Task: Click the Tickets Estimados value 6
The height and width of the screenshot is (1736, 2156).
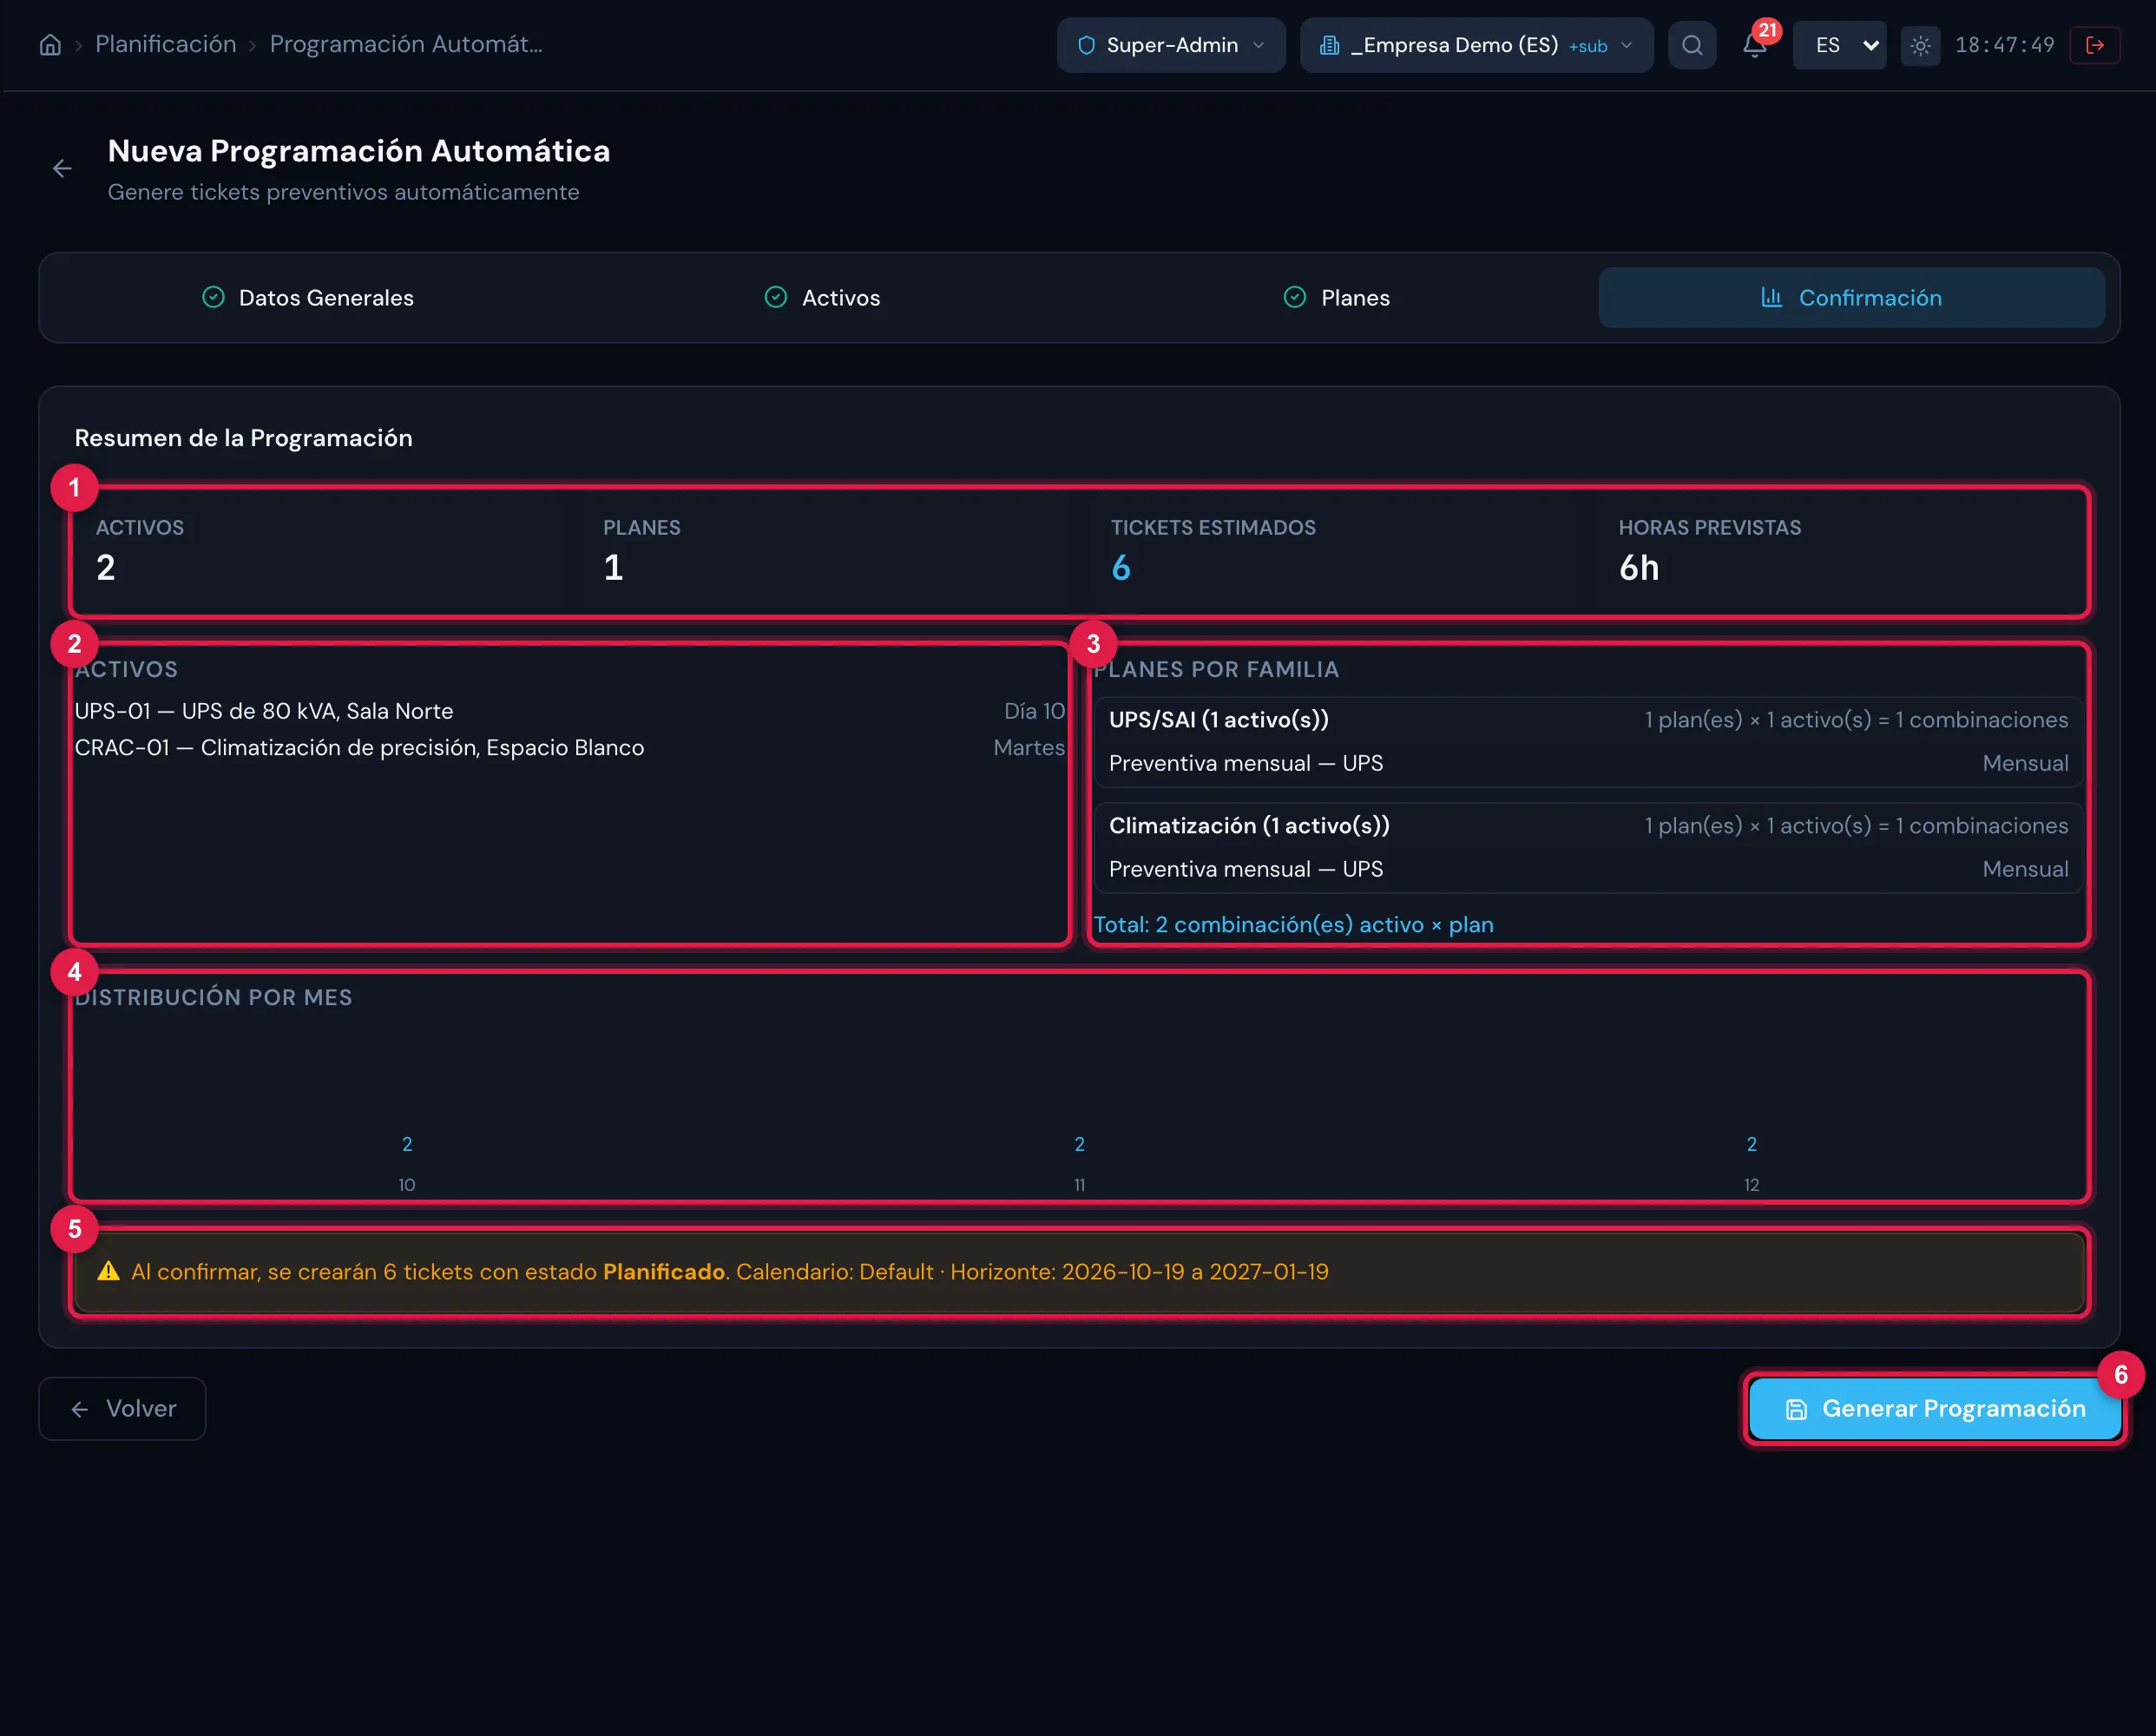Action: pyautogui.click(x=1121, y=568)
